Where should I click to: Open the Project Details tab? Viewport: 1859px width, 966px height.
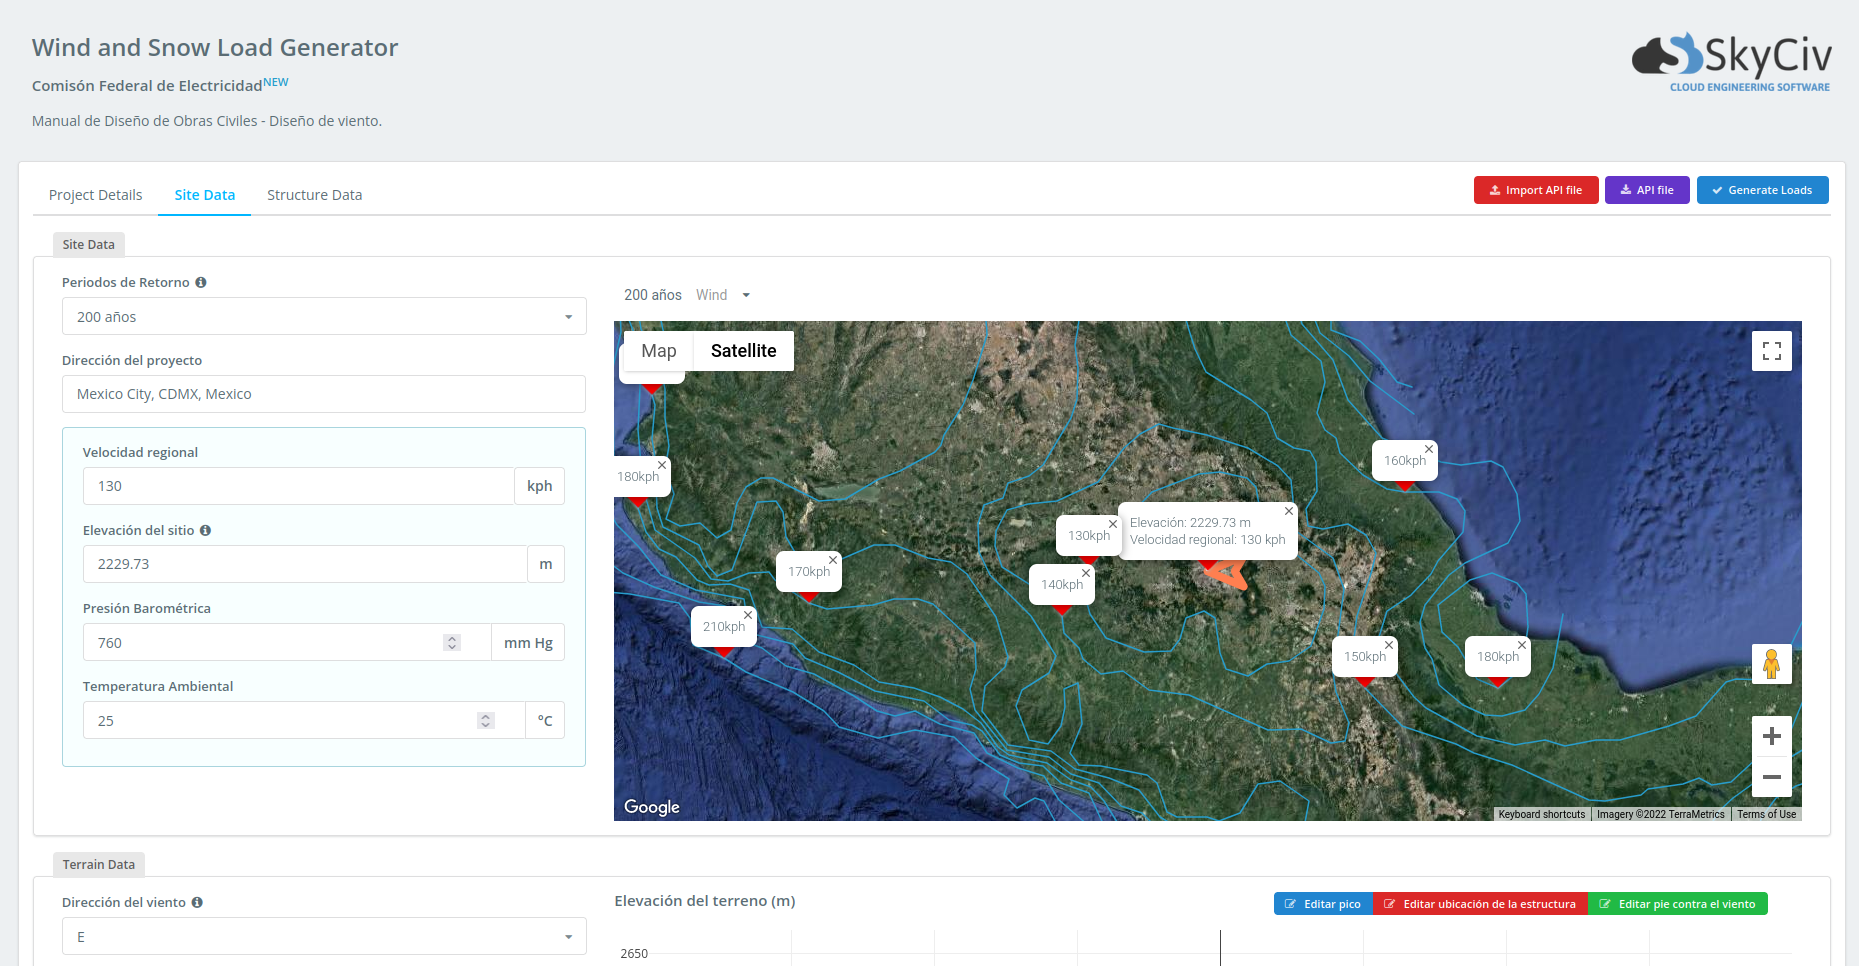point(95,195)
